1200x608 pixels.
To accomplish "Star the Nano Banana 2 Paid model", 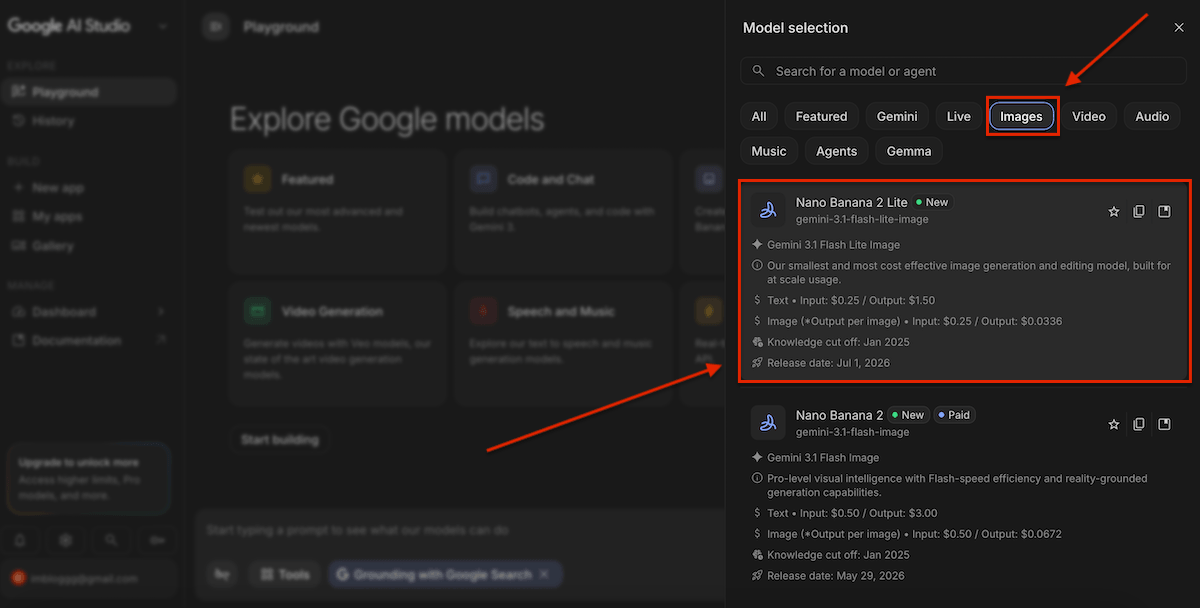I will [x=1113, y=425].
